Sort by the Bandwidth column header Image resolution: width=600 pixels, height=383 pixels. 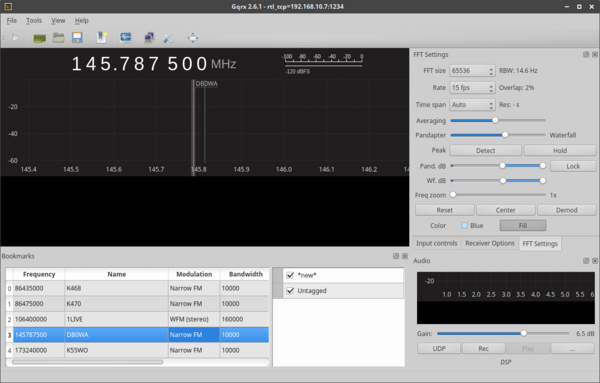click(x=244, y=274)
